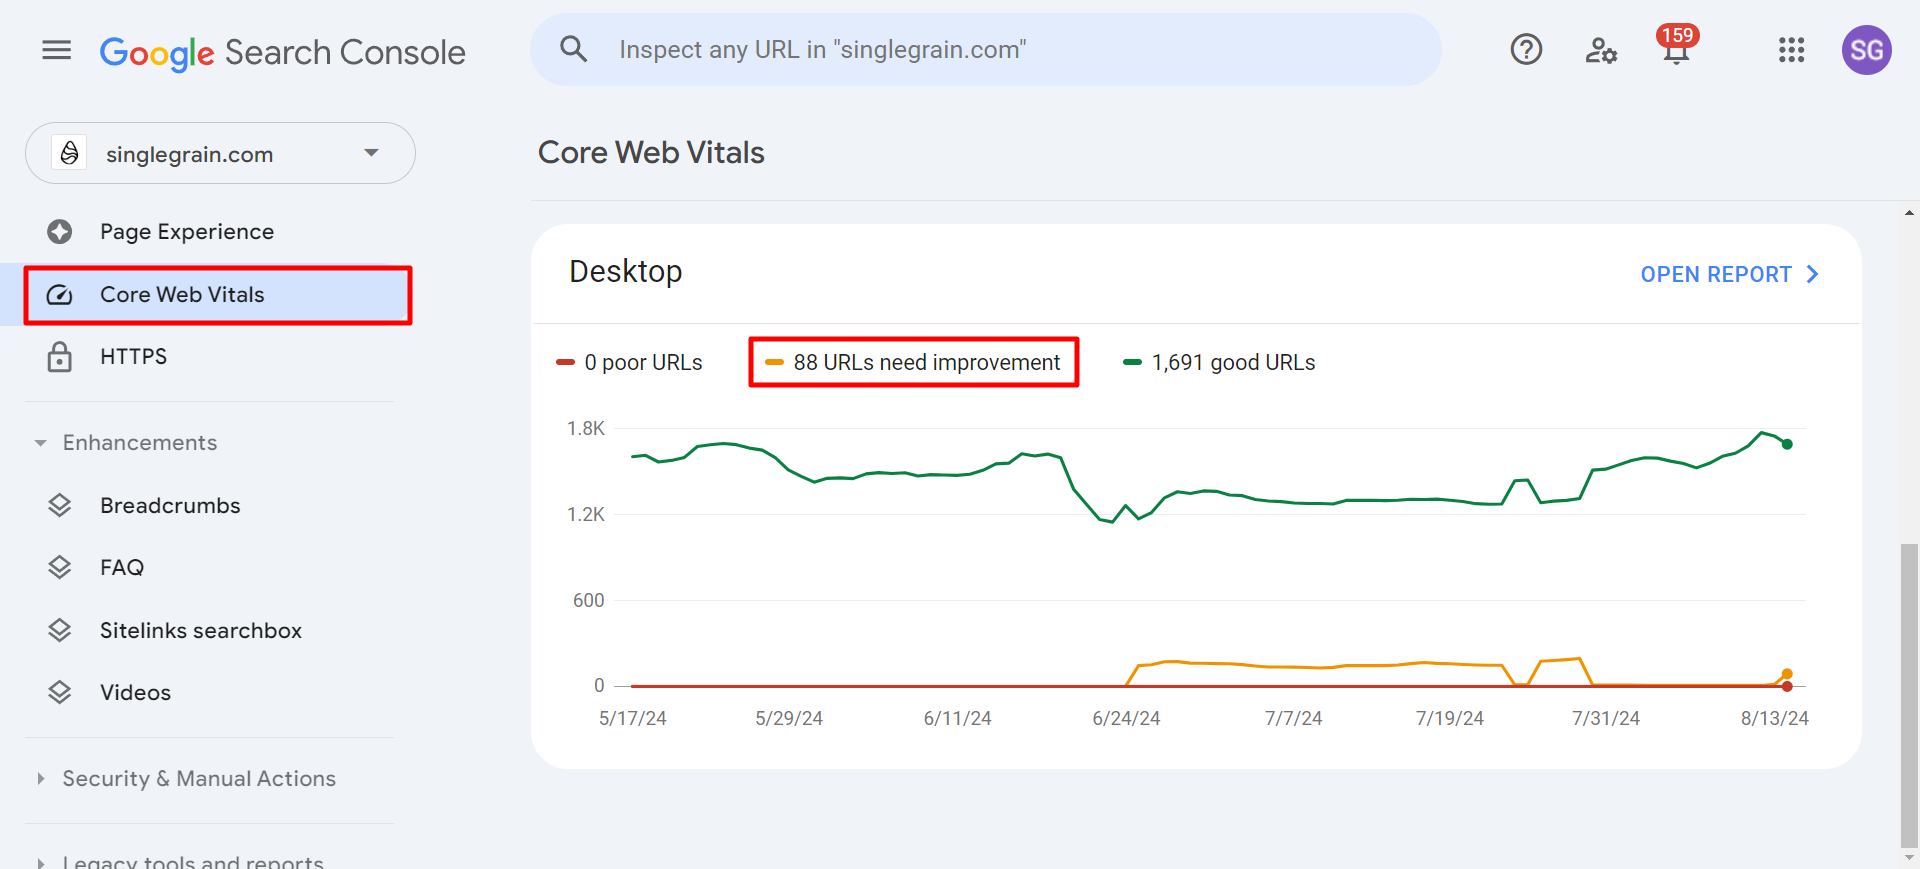Toggle the 0 poor URLs legend
Image resolution: width=1920 pixels, height=869 pixels.
click(629, 362)
